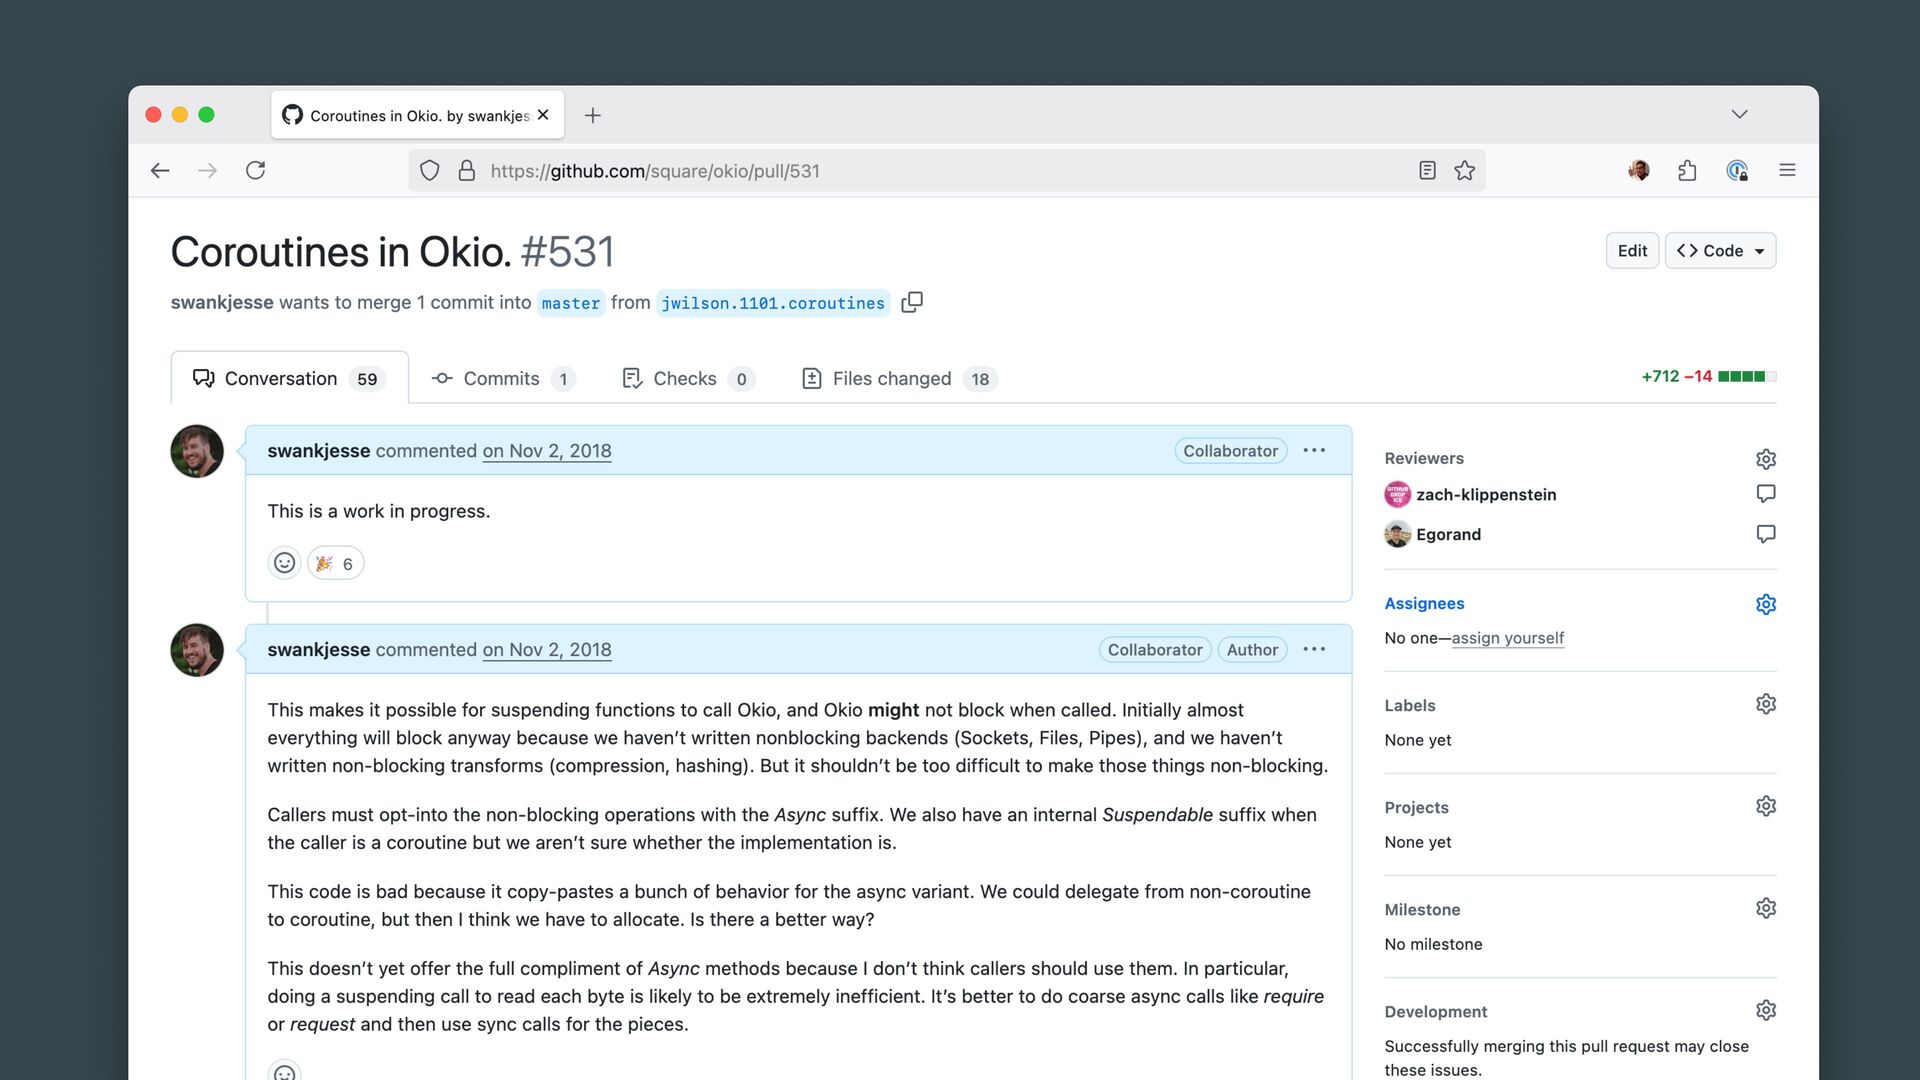
Task: Click the browser forward arrow
Action: coord(208,171)
